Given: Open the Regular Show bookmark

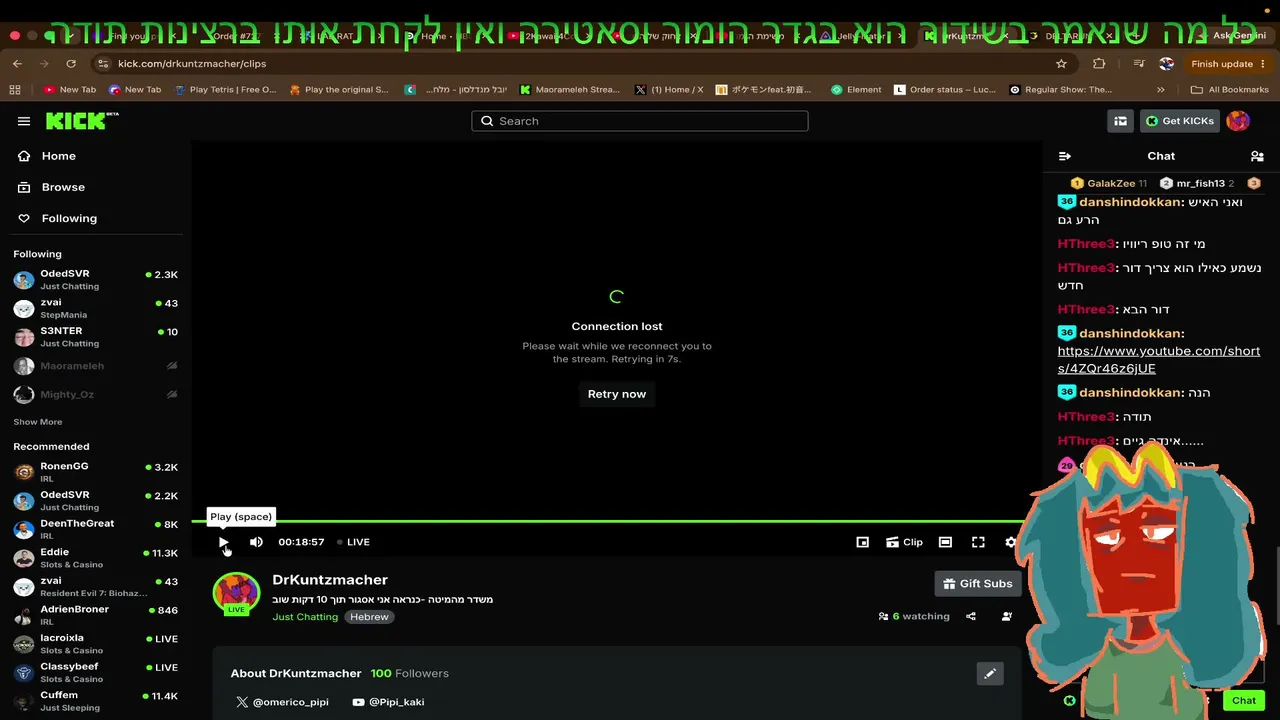Looking at the screenshot, I should point(1060,89).
